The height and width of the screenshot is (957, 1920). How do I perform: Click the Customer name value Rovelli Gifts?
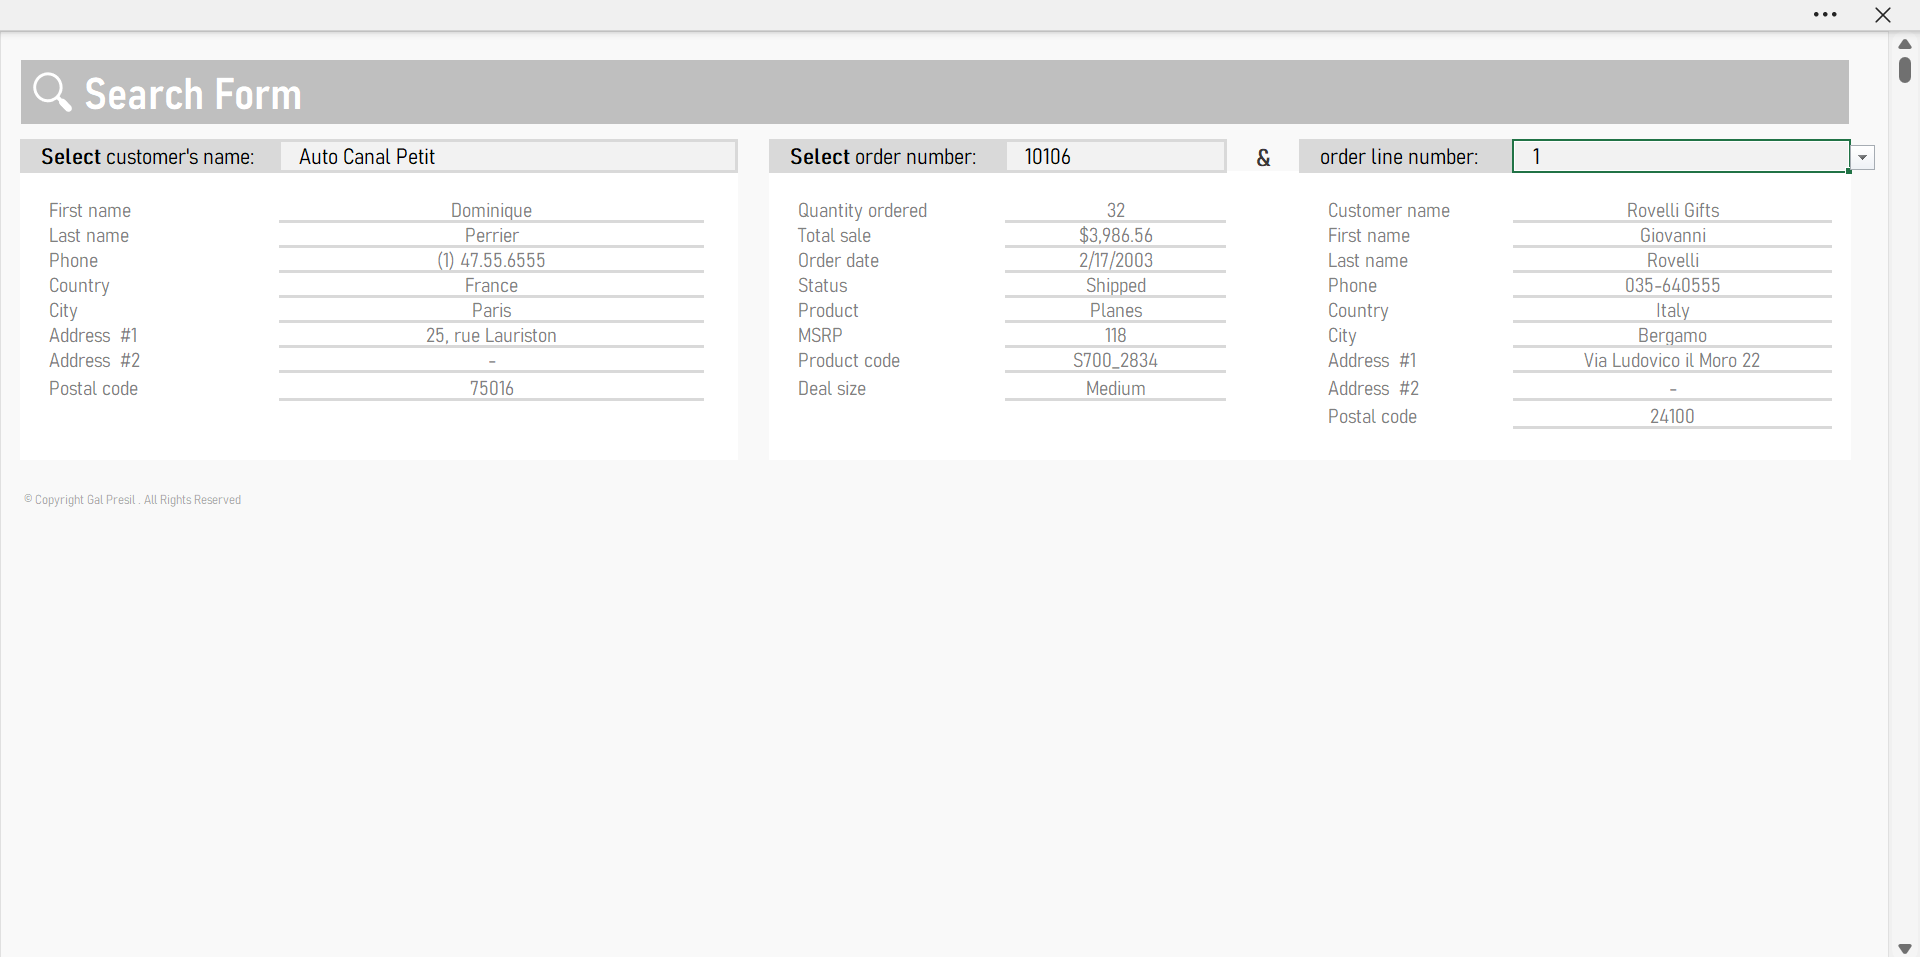[x=1672, y=211]
